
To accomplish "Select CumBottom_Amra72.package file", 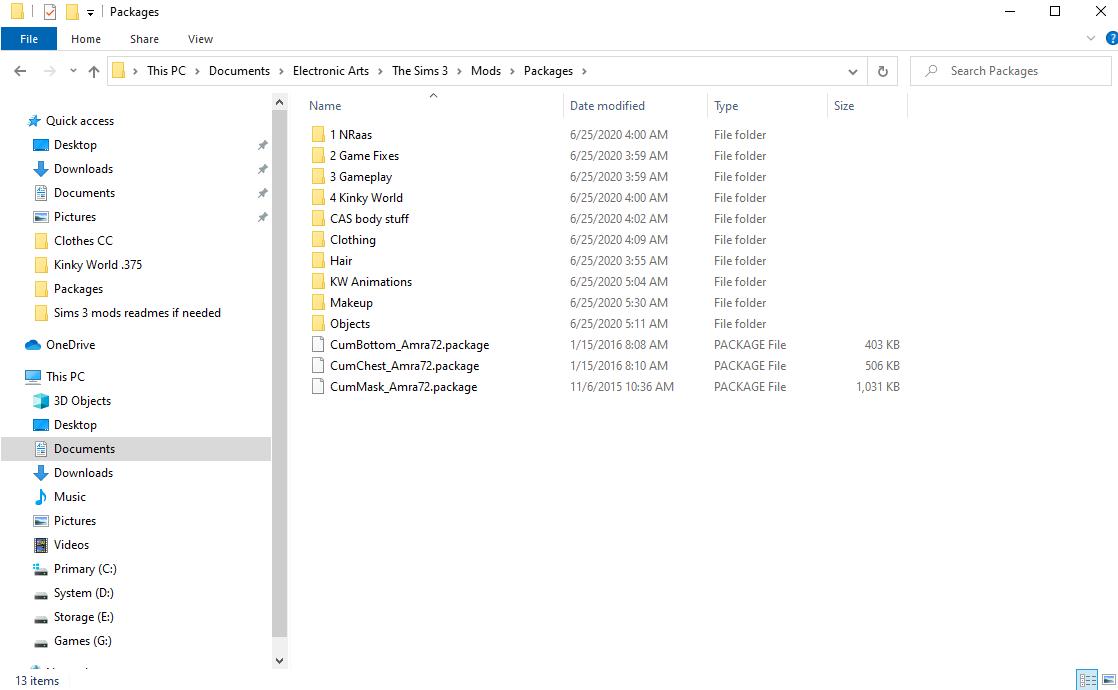I will [x=409, y=345].
